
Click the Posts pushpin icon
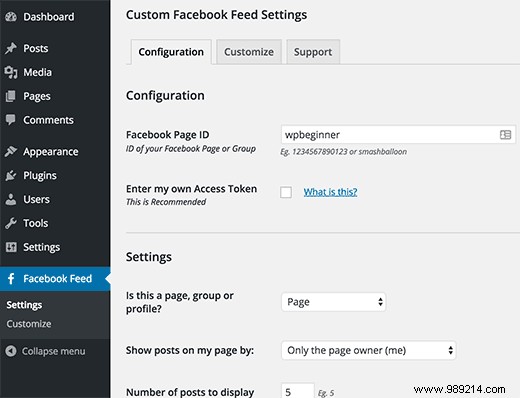click(x=11, y=48)
